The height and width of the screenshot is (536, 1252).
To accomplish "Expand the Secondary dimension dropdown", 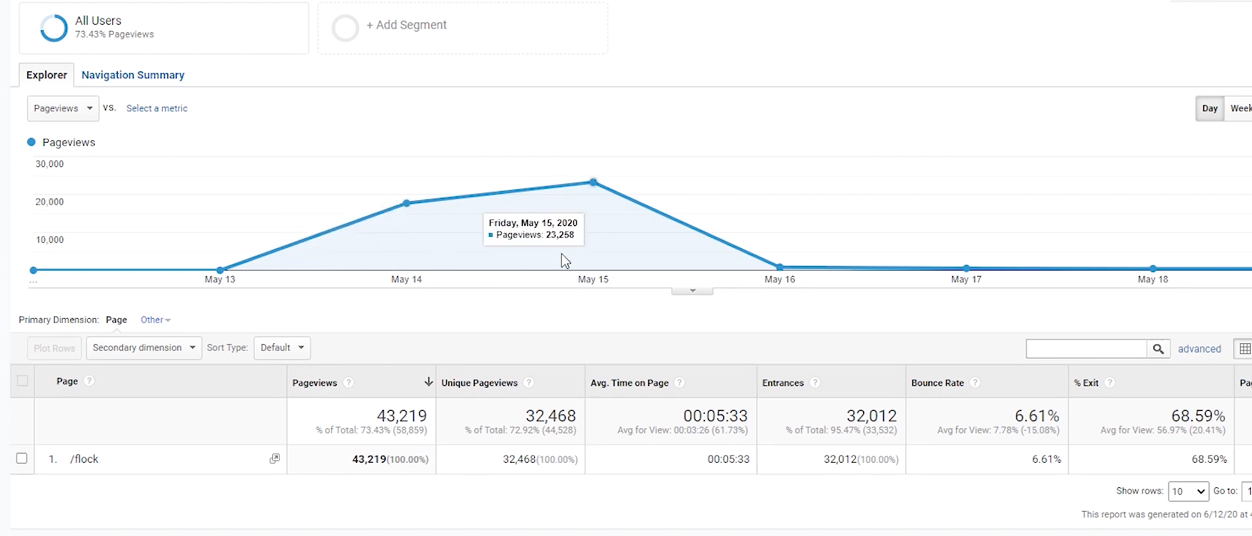I will [x=143, y=348].
